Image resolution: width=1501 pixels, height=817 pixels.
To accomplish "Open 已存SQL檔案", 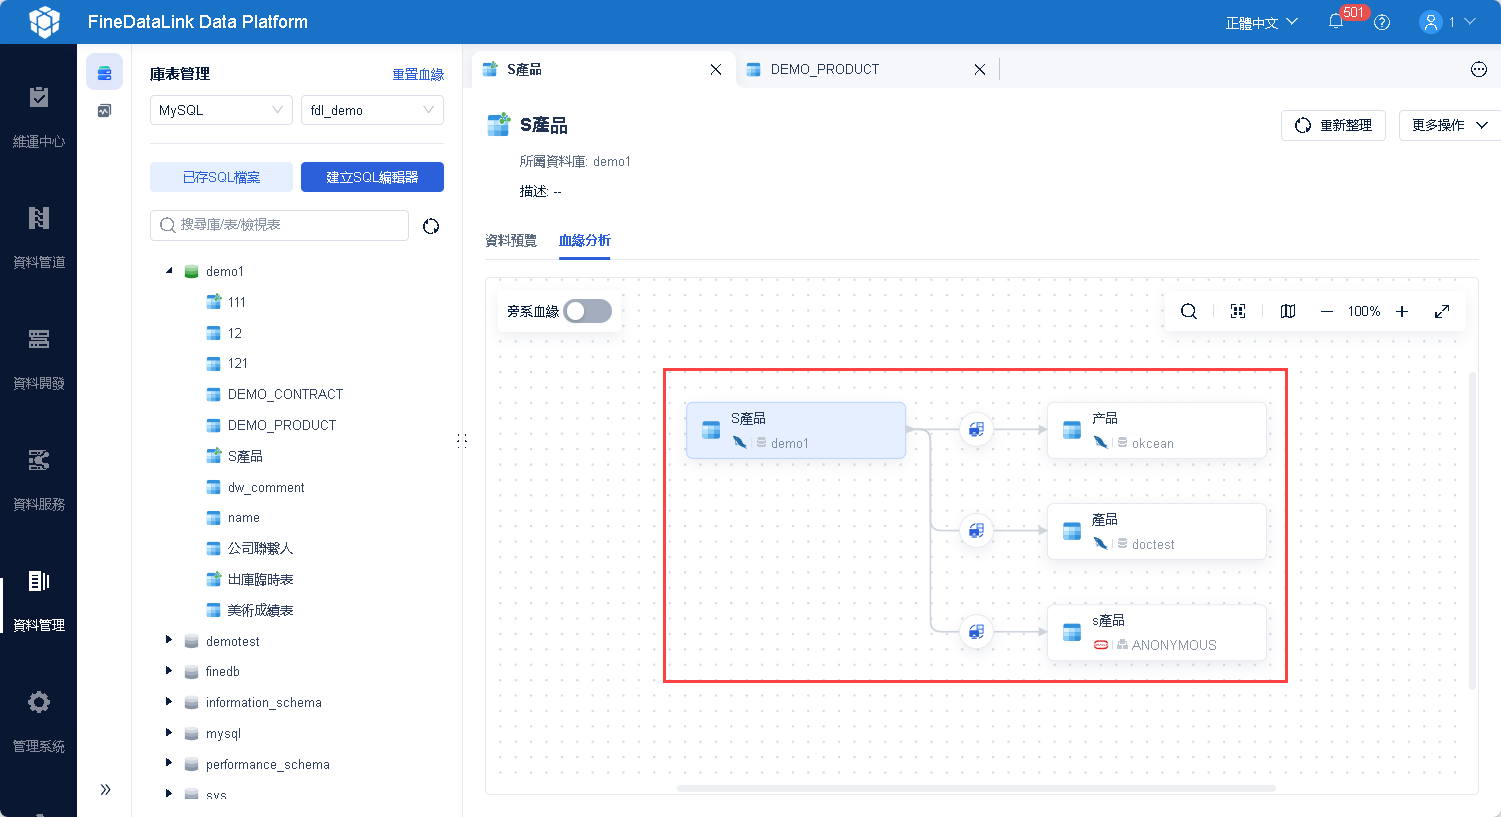I will 221,177.
